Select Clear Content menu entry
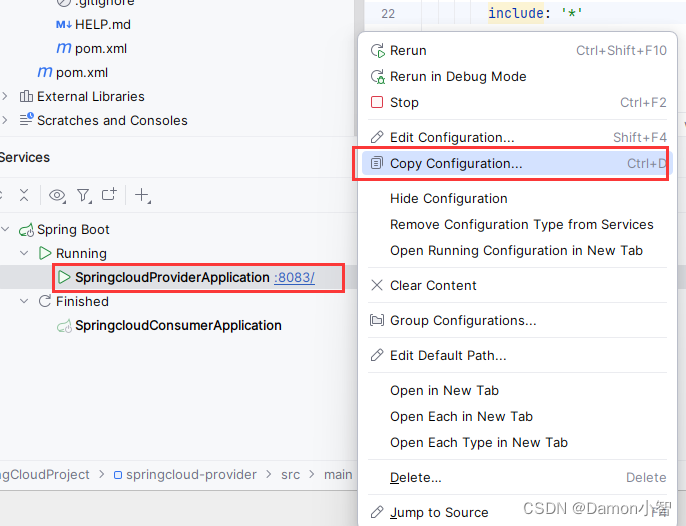This screenshot has width=686, height=526. [518, 285]
